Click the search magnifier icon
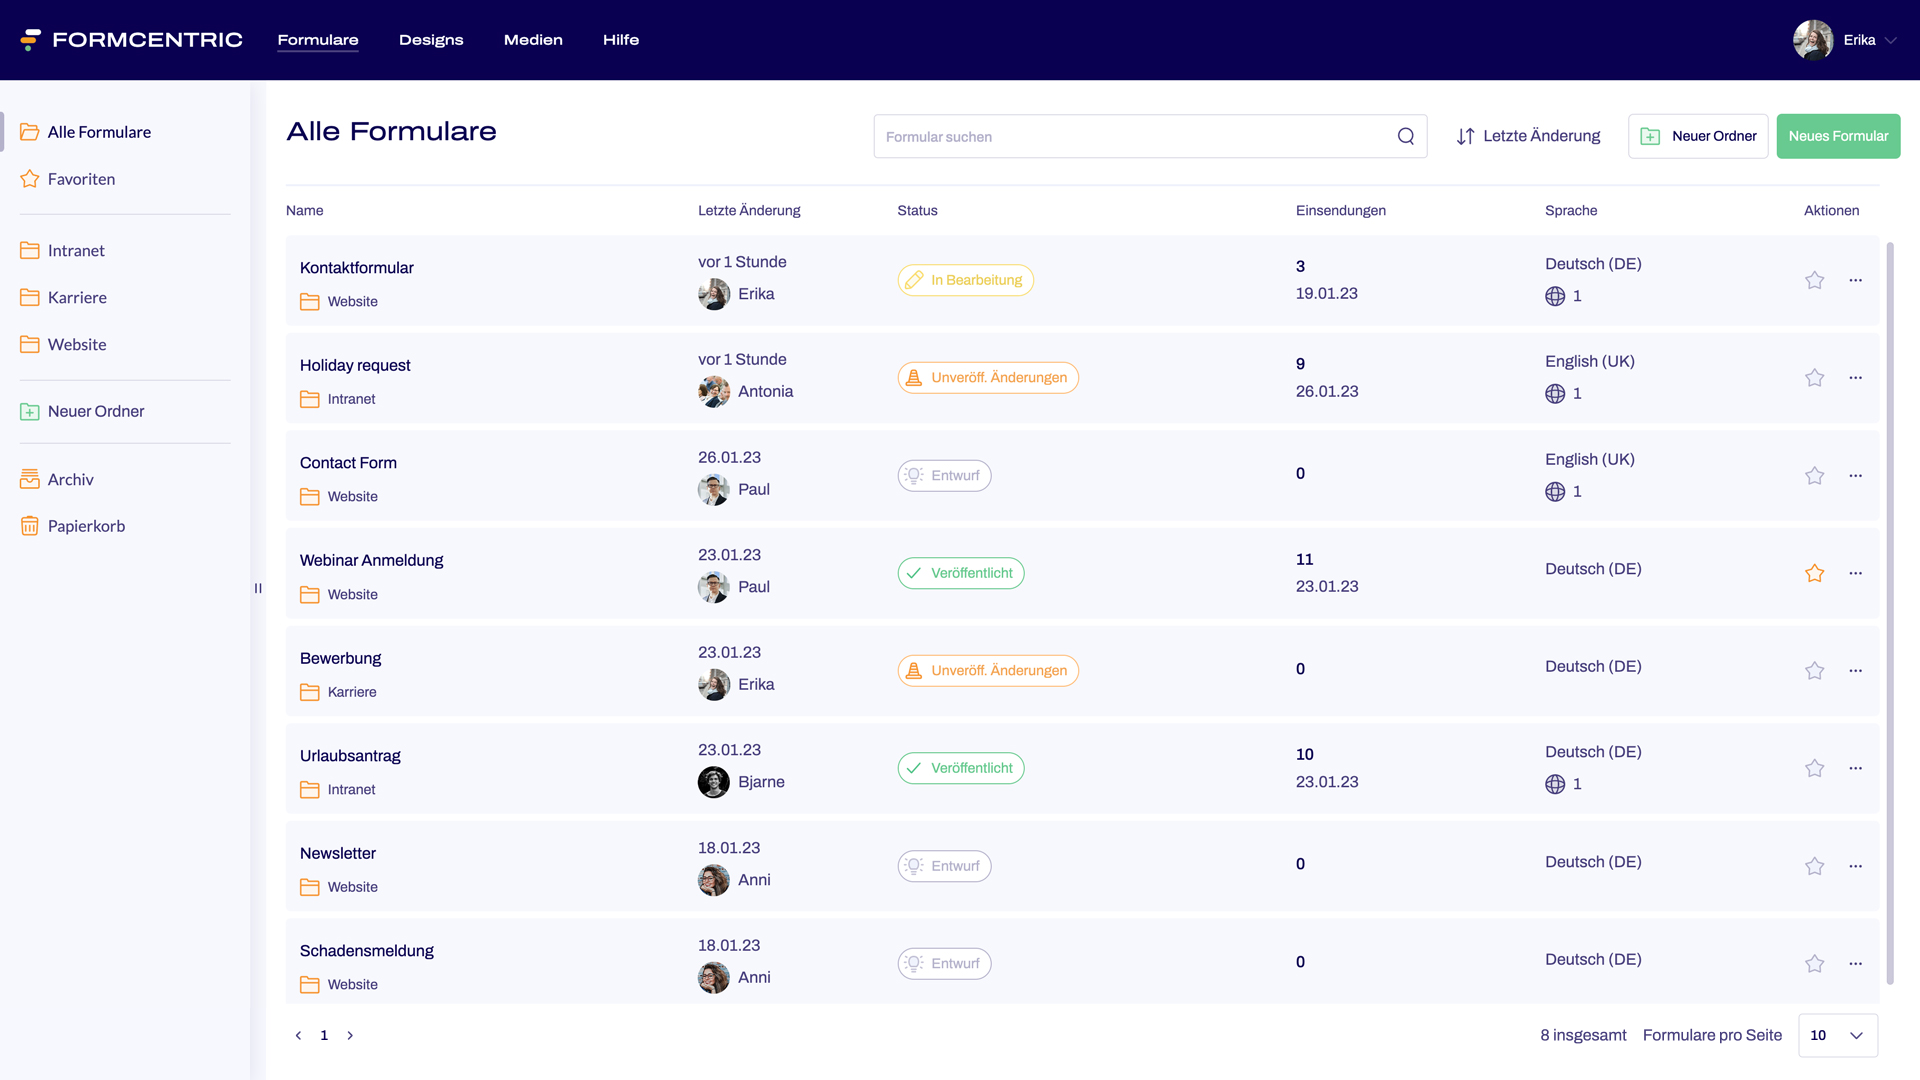The height and width of the screenshot is (1080, 1920). [x=1405, y=137]
